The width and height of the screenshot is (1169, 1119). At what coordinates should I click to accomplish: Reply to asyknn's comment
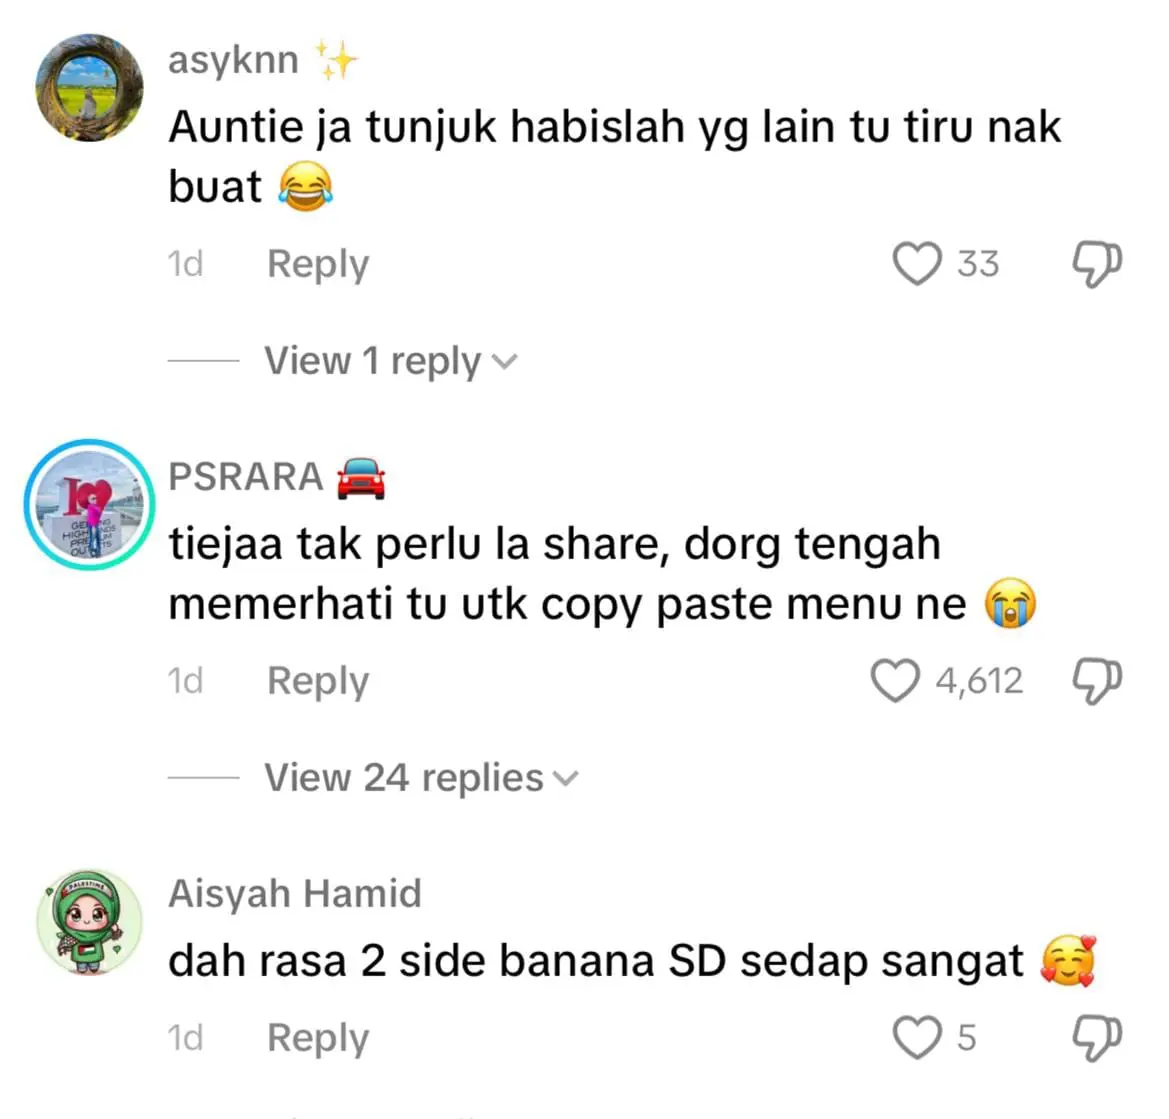pyautogui.click(x=318, y=265)
